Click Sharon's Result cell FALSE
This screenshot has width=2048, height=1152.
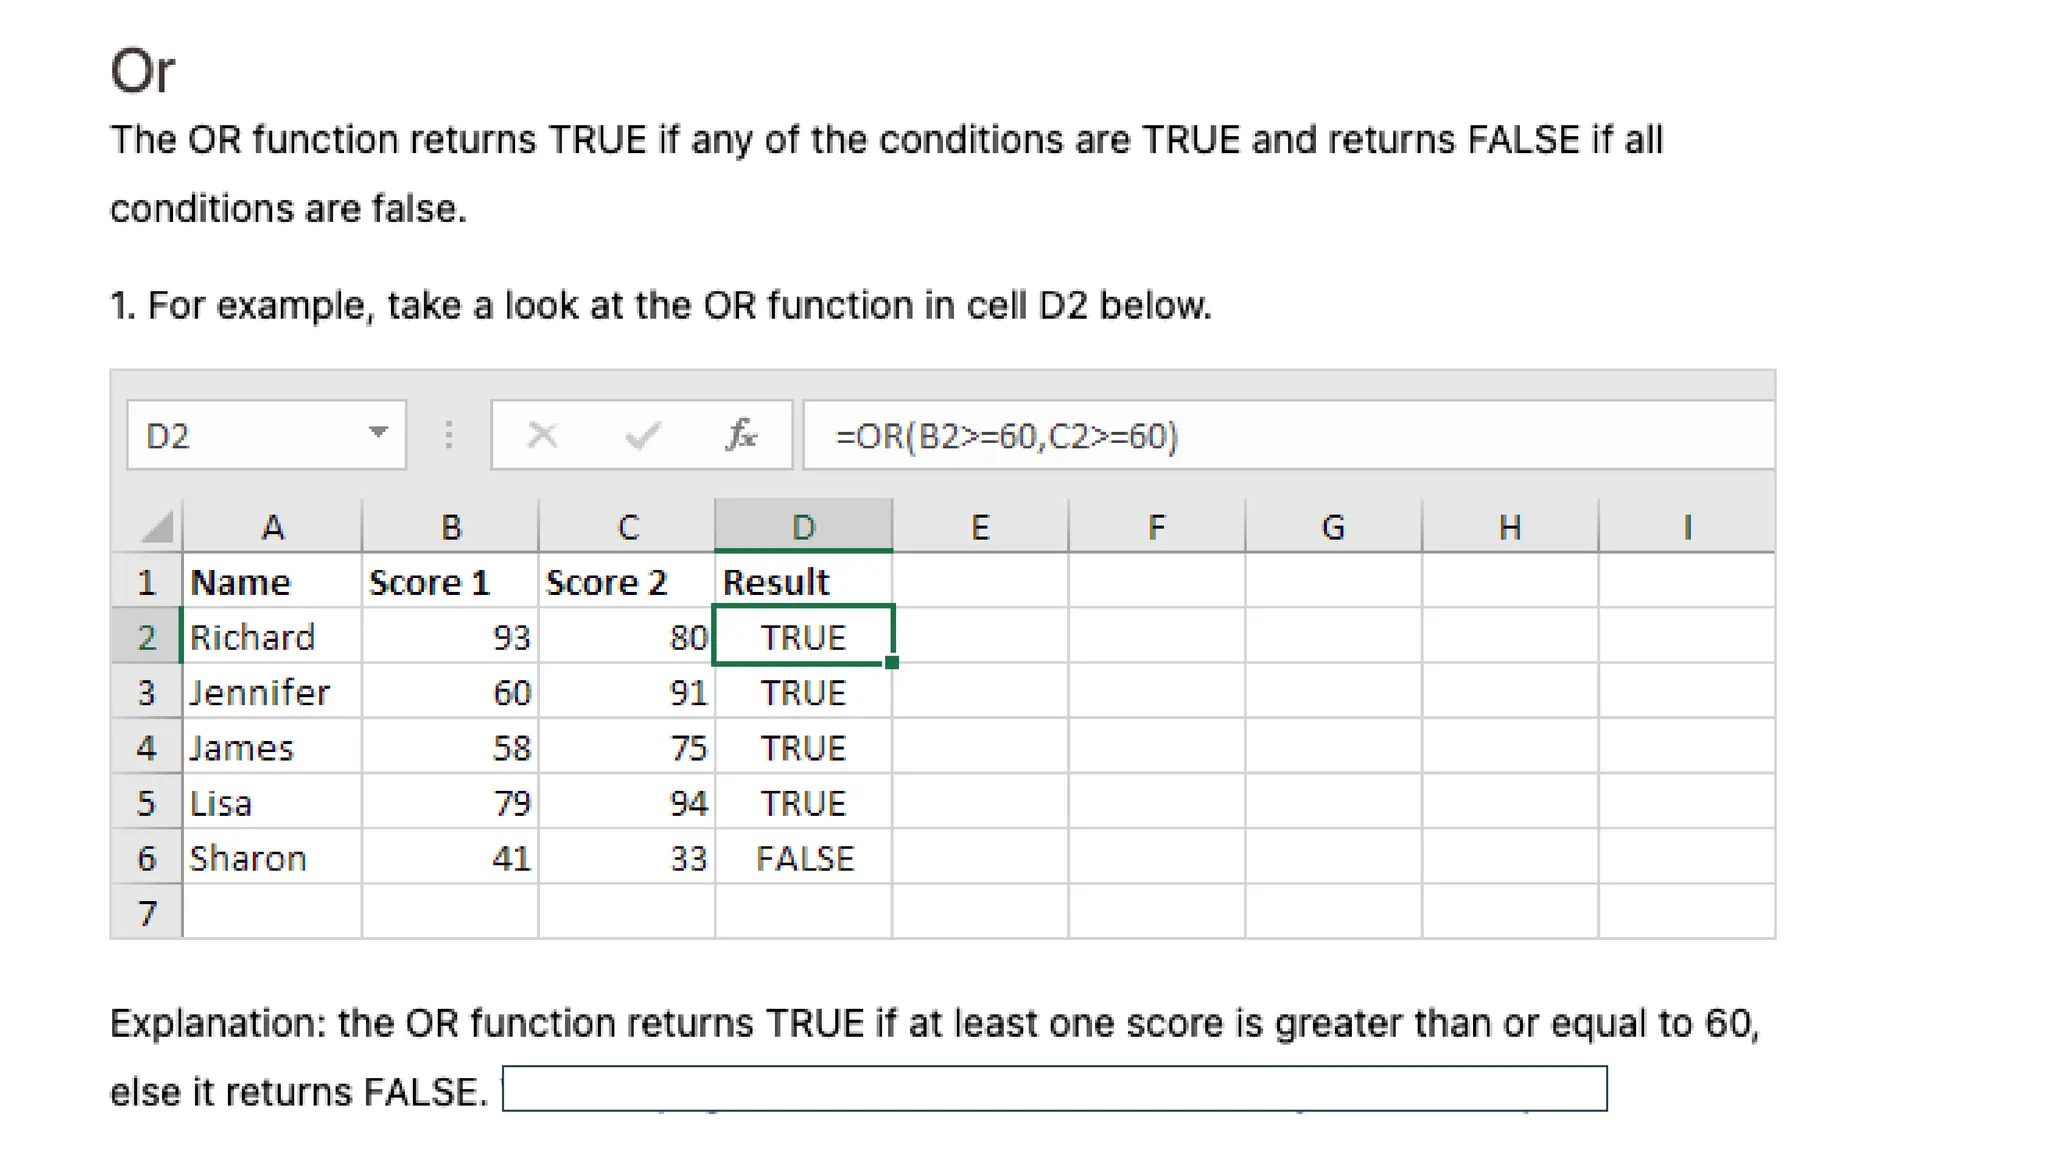point(803,857)
